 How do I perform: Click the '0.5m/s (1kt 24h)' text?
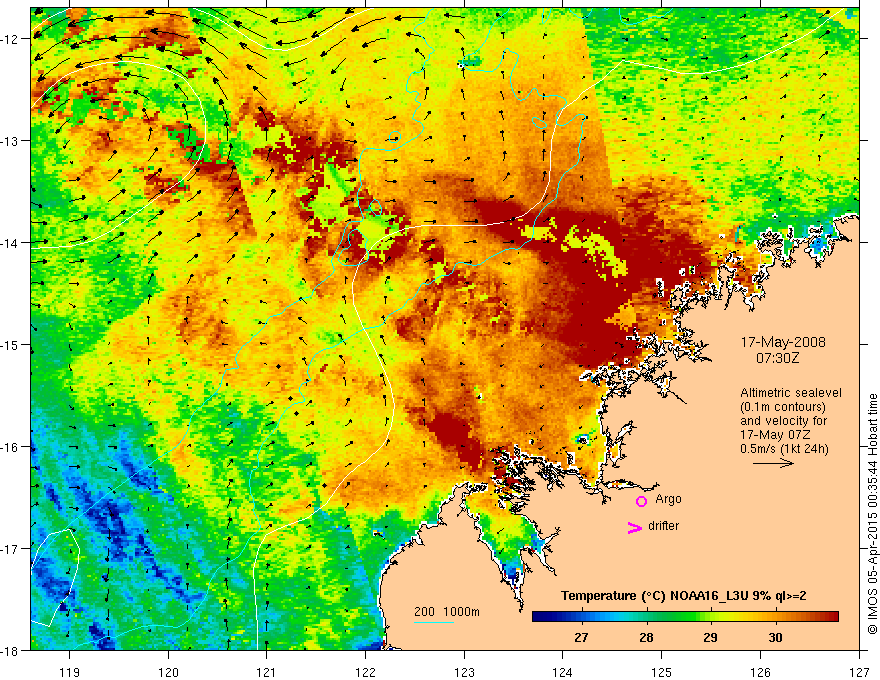784,449
